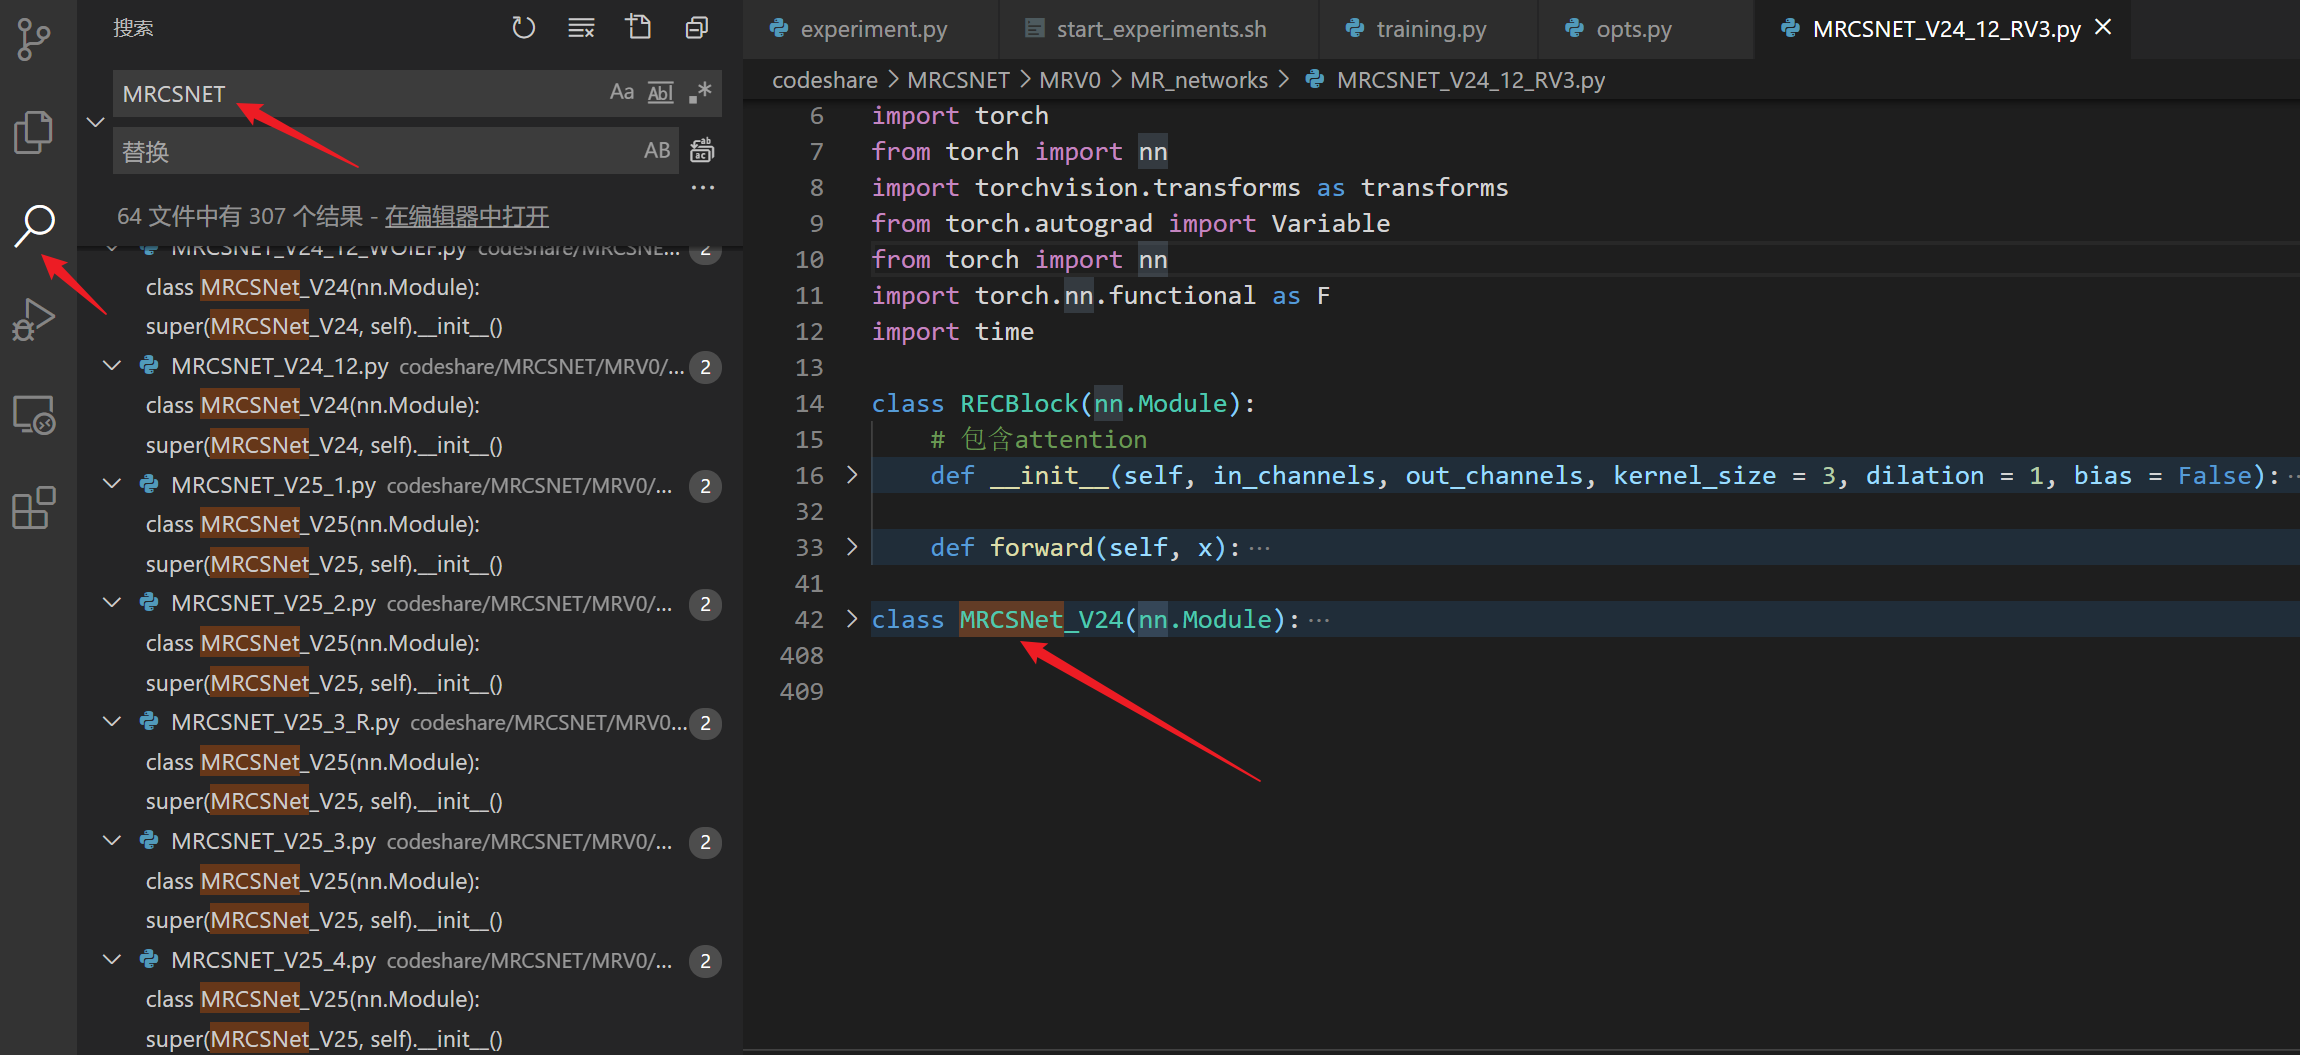
Task: Collapse MRCSNET_V25_3_R.py result group
Action: click(112, 722)
